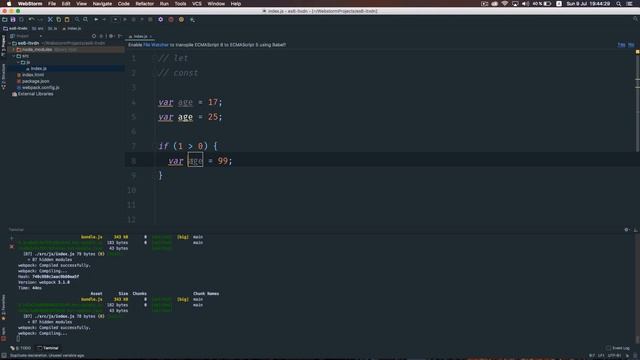Click the number 17 in editor

tap(213, 102)
